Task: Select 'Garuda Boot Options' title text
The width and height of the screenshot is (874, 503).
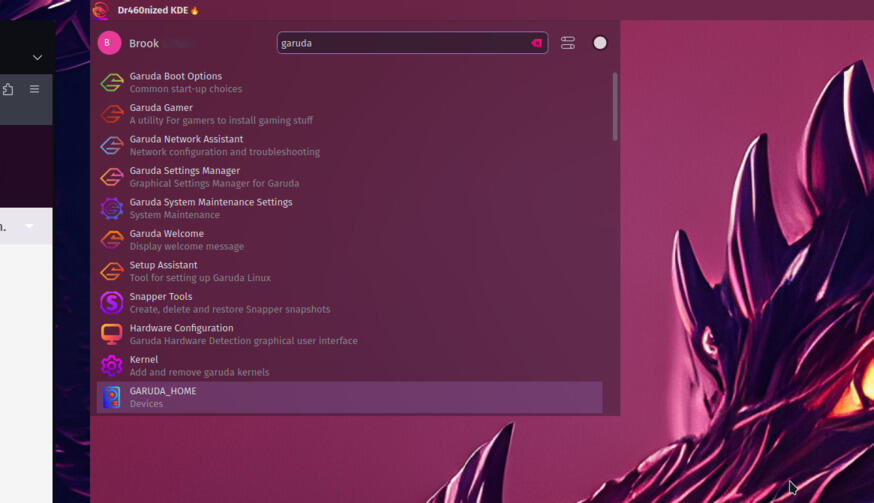Action: coord(176,76)
